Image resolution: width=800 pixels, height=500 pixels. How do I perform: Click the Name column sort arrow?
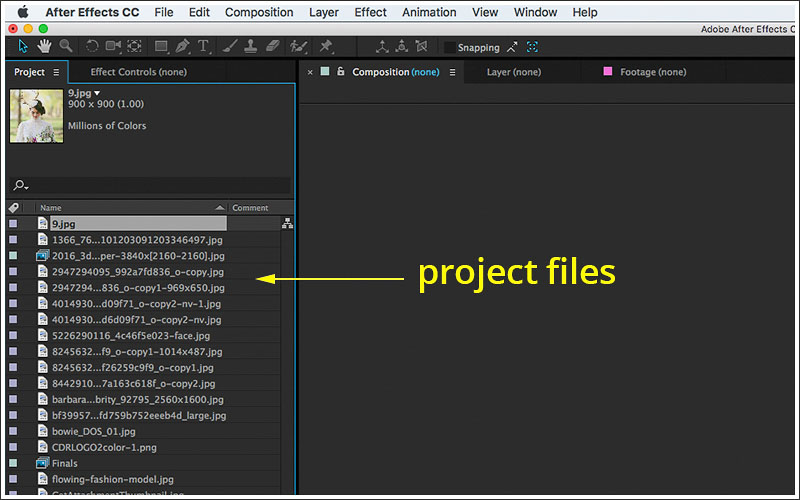(x=220, y=208)
